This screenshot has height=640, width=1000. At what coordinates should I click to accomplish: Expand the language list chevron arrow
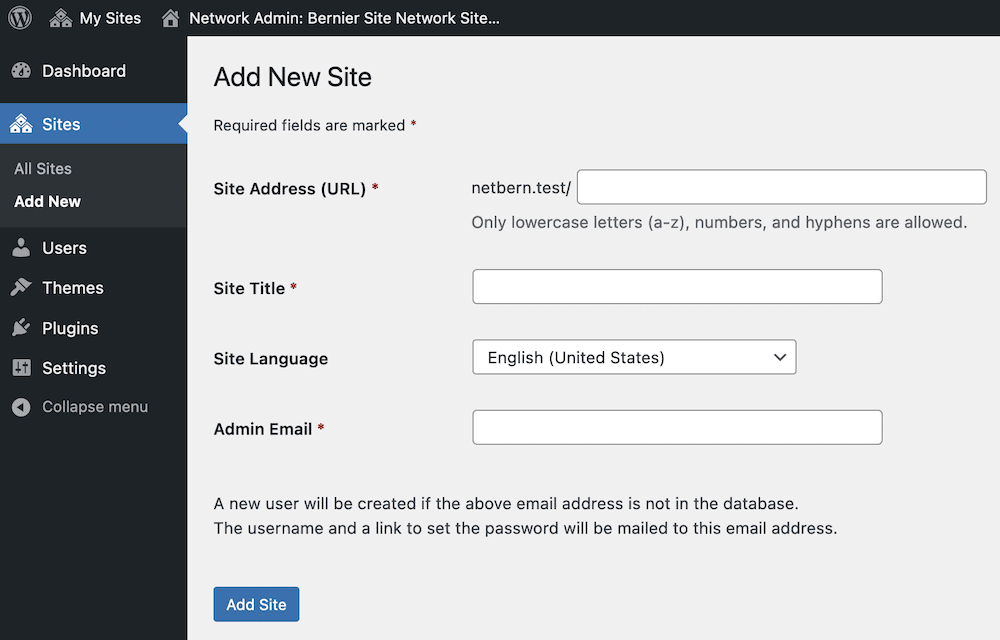(x=779, y=357)
